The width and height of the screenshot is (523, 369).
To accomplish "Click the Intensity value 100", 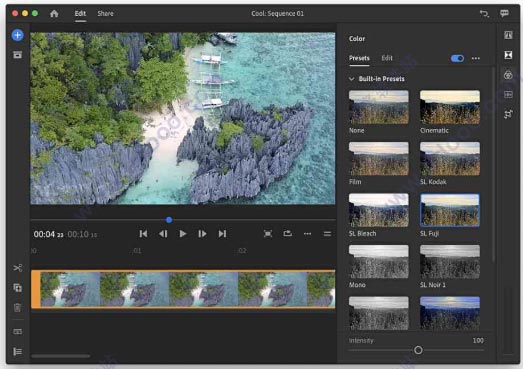I will coord(478,341).
